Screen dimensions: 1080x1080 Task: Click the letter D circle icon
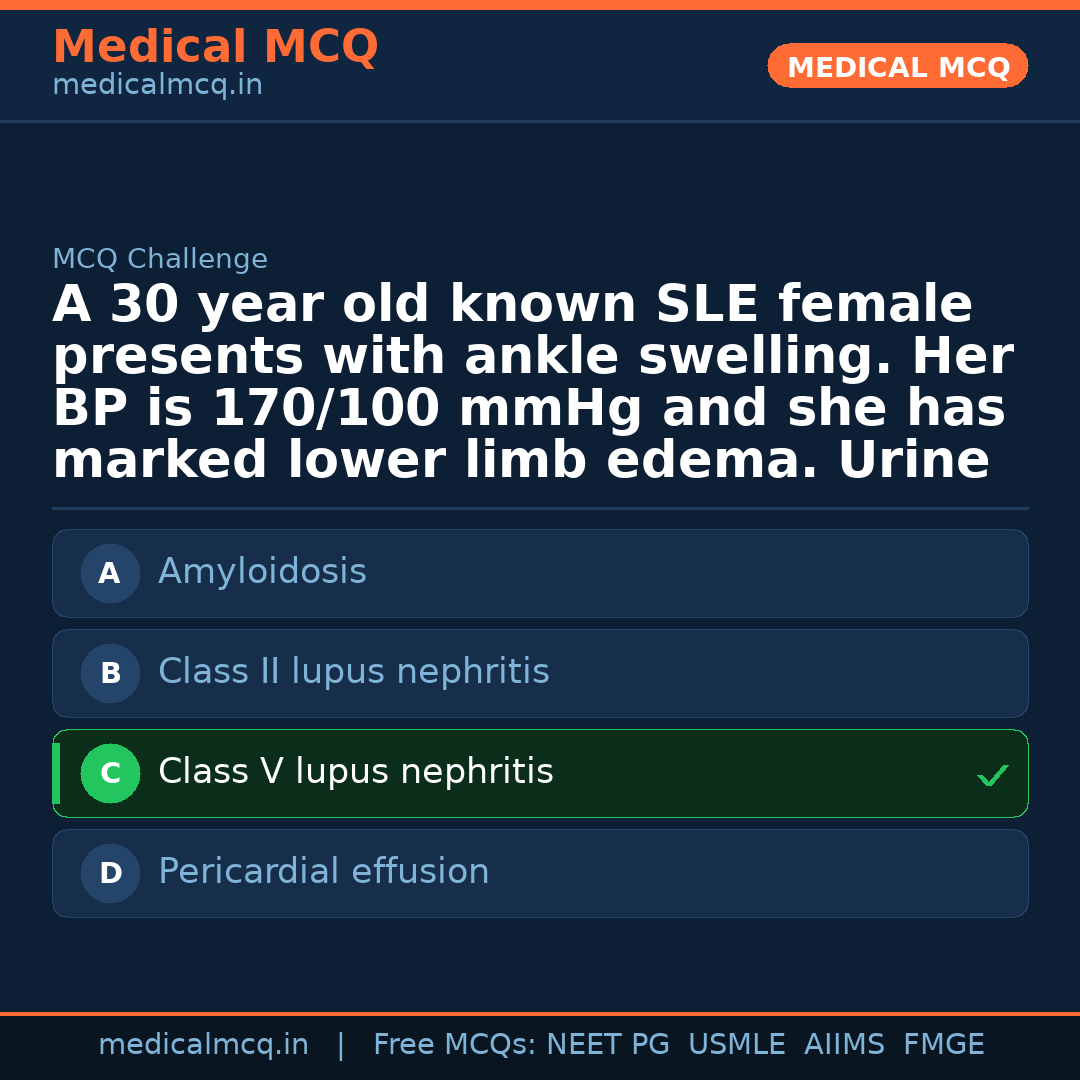point(110,874)
